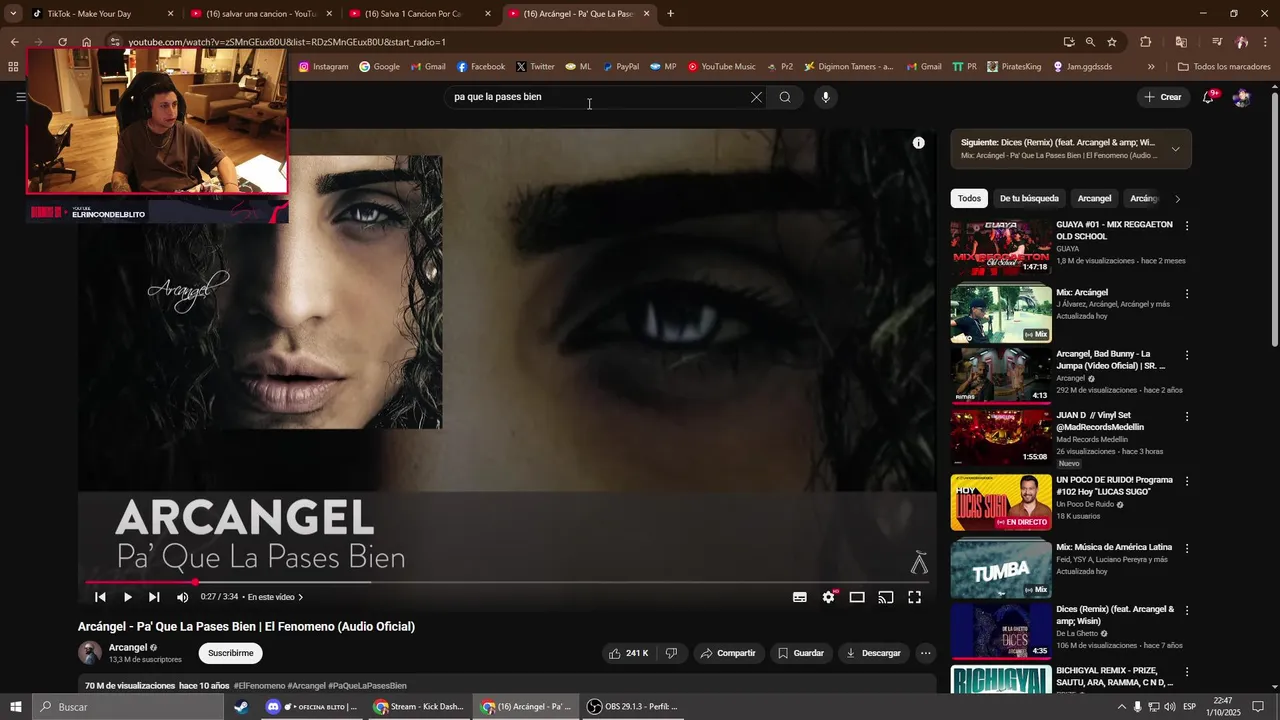Run the YouTube search magnifier button
This screenshot has height=720, width=1280.
(785, 97)
